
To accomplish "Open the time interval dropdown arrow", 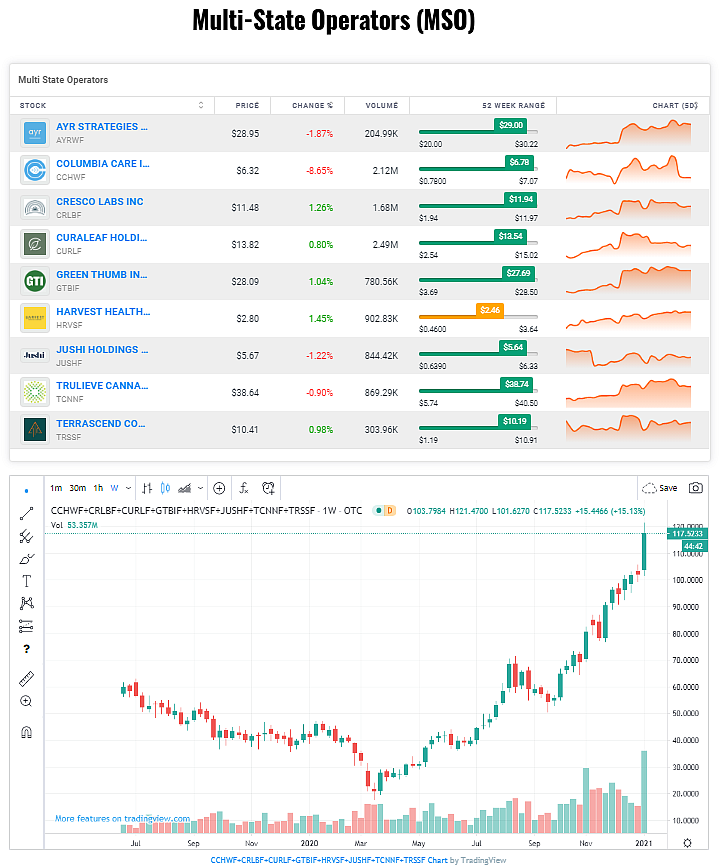I will (x=128, y=488).
